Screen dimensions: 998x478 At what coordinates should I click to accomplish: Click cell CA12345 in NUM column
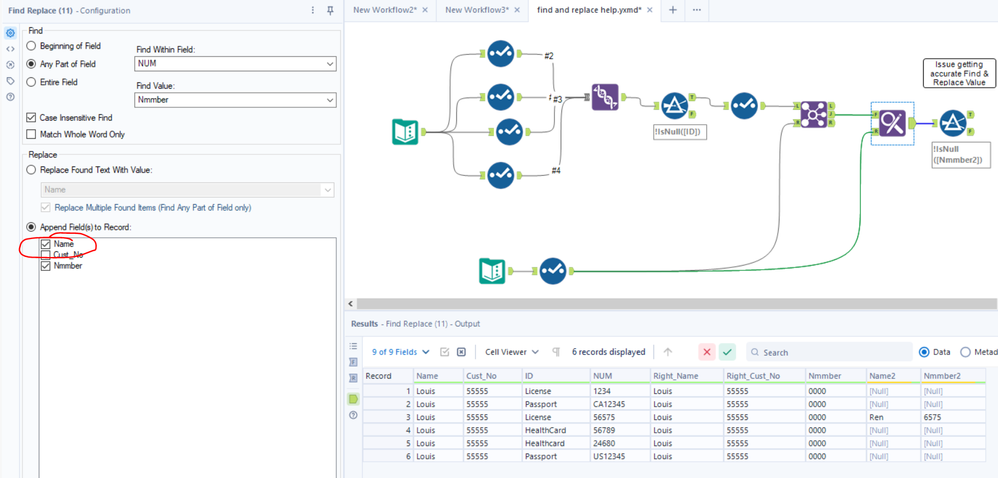[x=620, y=404]
